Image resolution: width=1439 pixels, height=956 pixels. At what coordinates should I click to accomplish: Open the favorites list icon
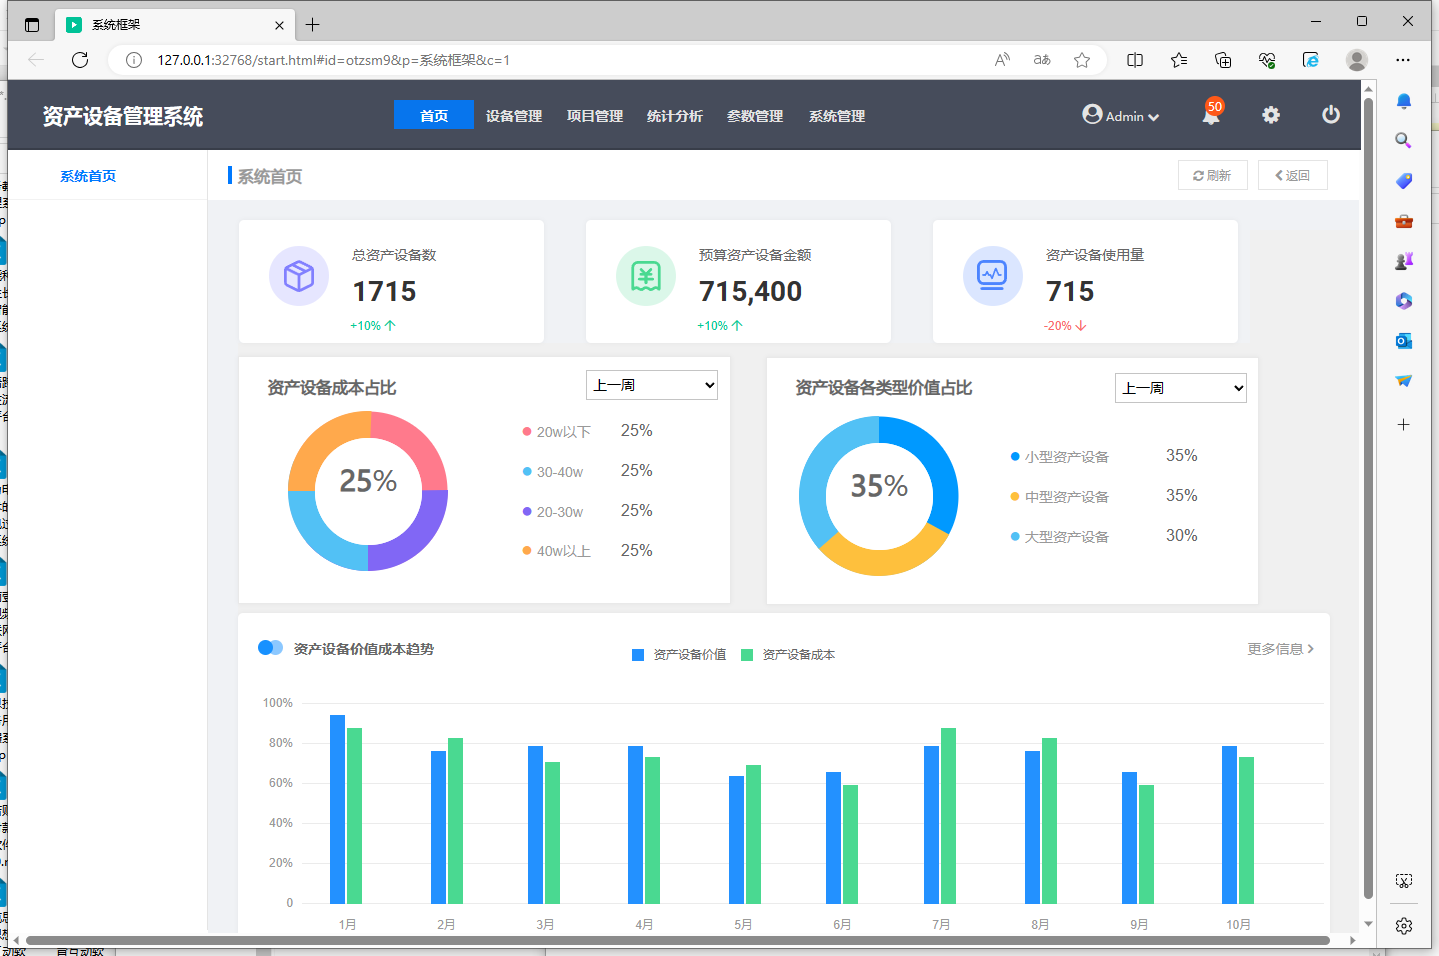click(1179, 60)
